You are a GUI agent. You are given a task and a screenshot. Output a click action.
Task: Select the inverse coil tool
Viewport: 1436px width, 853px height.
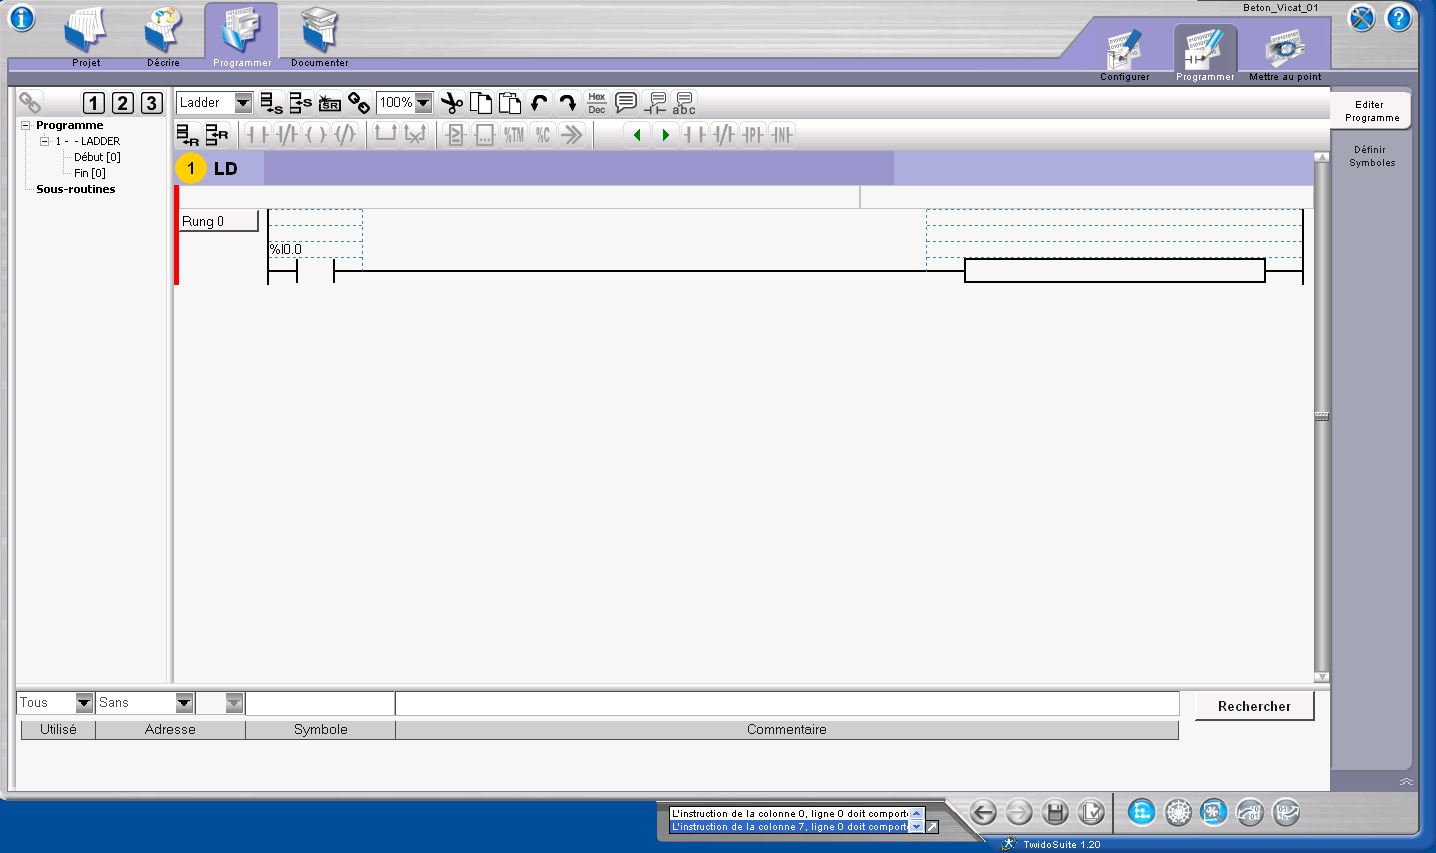pos(345,134)
